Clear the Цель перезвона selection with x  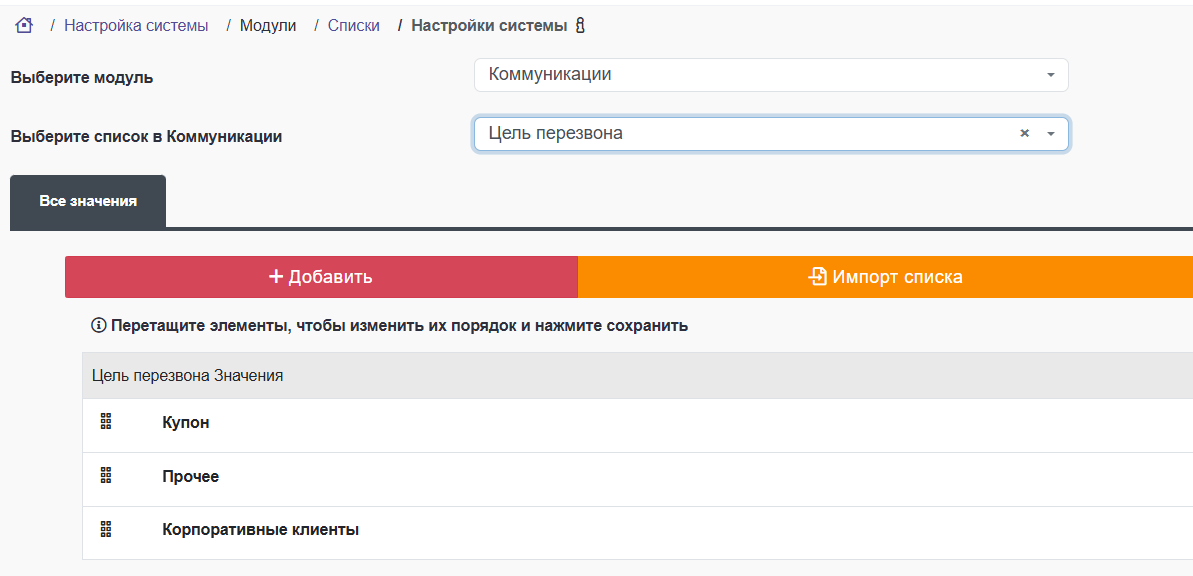click(1024, 133)
